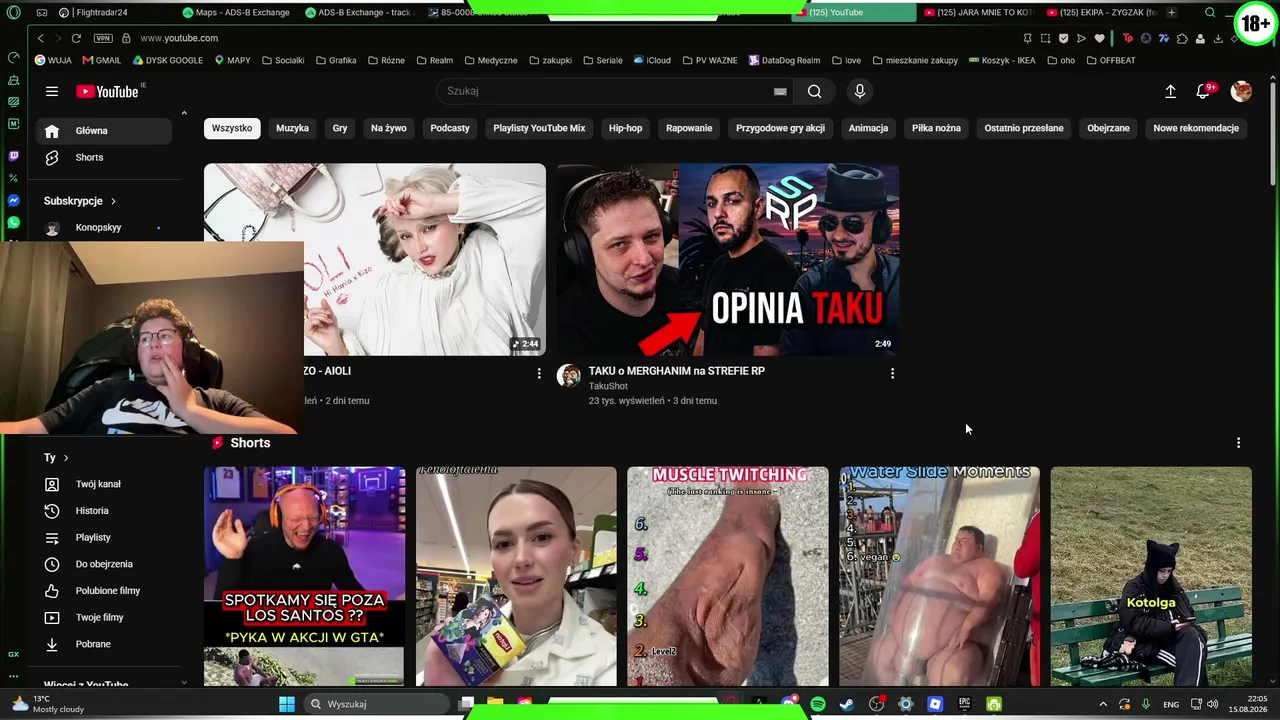Click the Shorts icon in the sidebar
The height and width of the screenshot is (720, 1280).
[x=52, y=157]
